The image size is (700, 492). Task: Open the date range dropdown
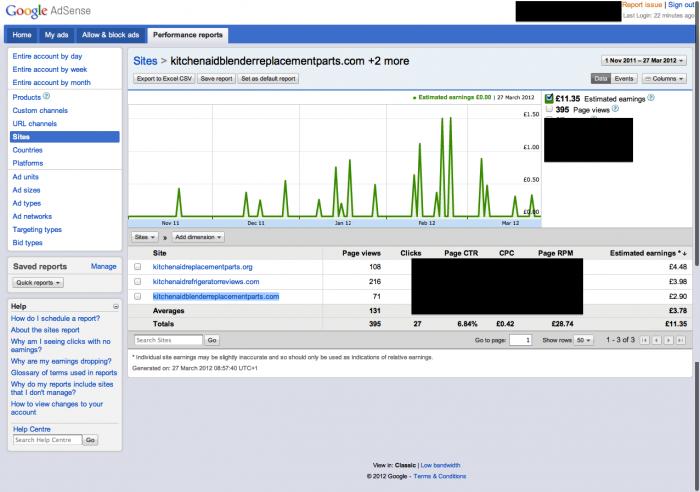(x=644, y=60)
